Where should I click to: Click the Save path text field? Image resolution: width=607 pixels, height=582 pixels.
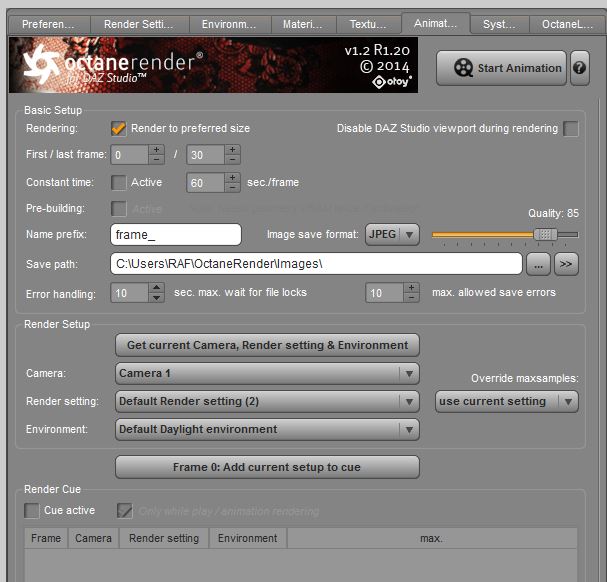(316, 264)
